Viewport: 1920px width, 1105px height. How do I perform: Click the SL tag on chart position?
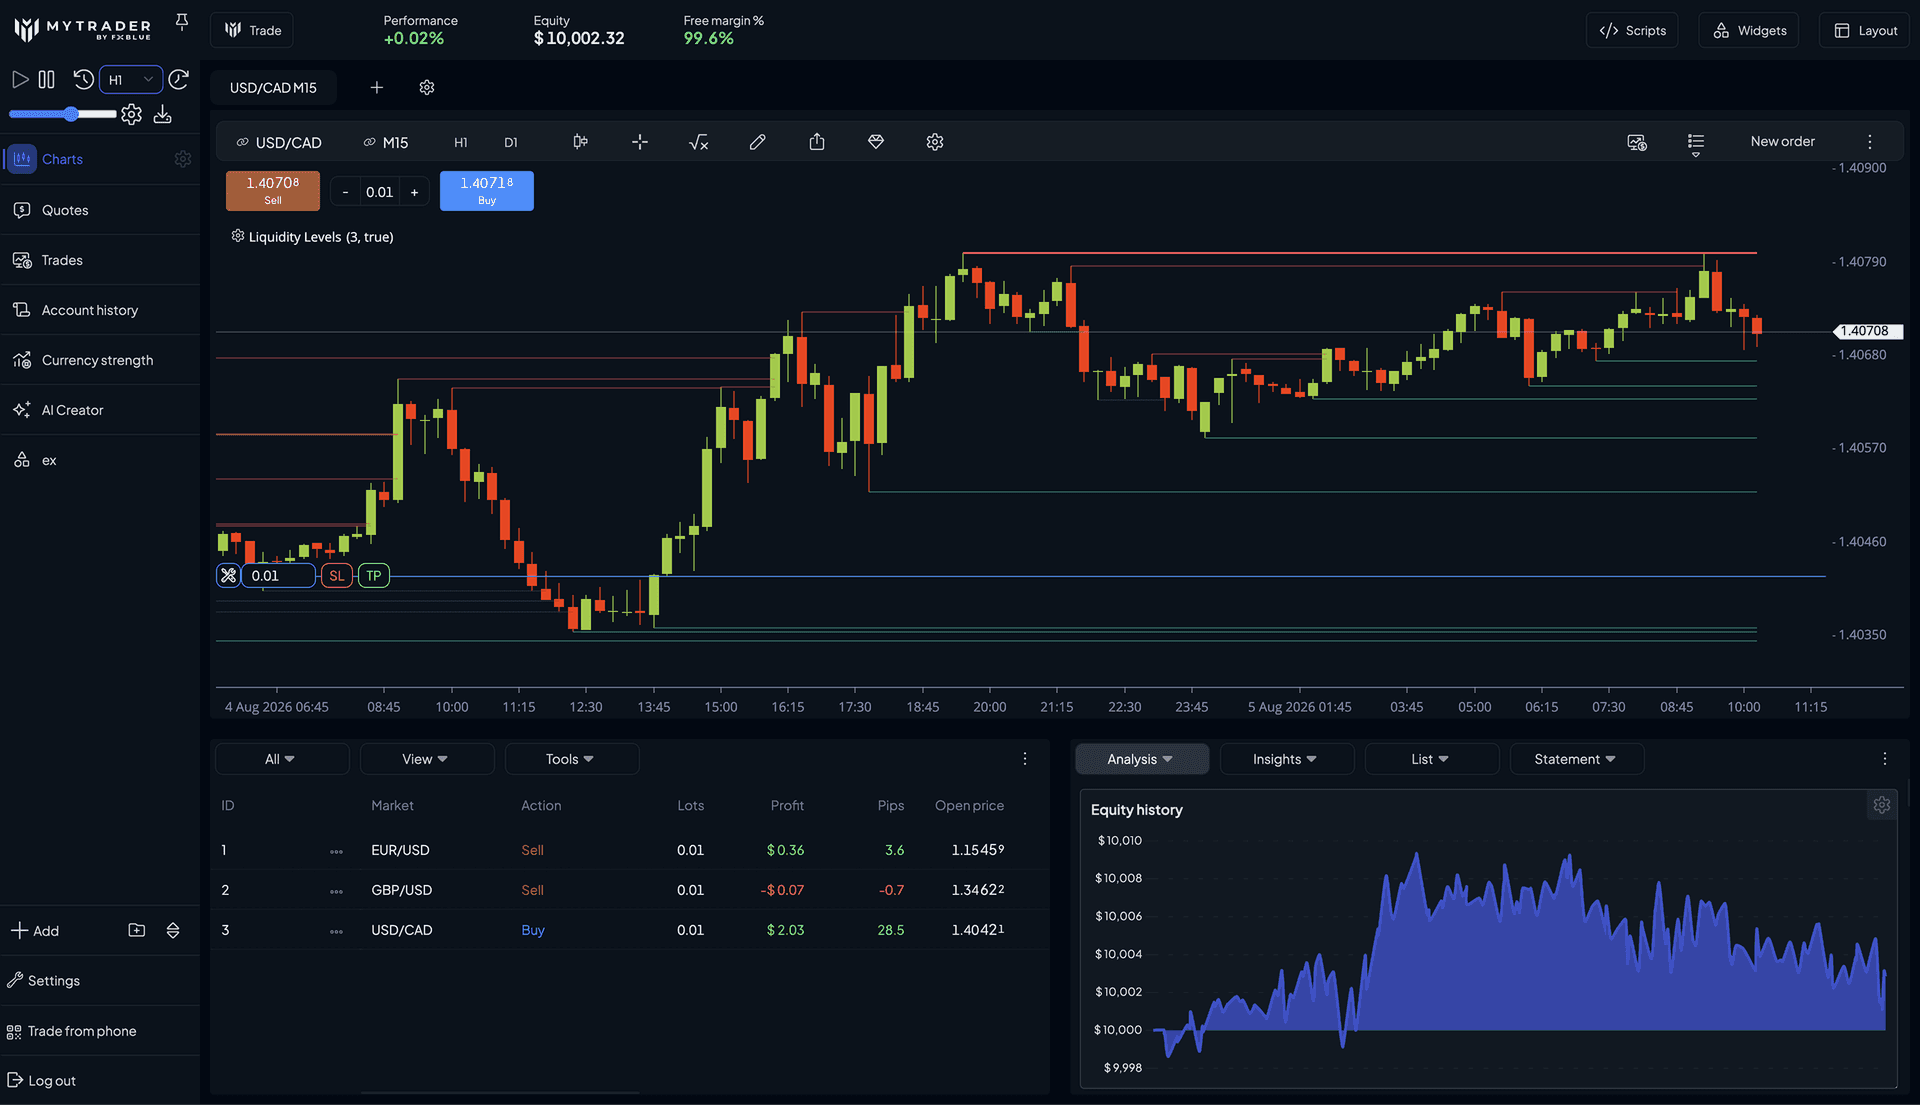pos(337,576)
